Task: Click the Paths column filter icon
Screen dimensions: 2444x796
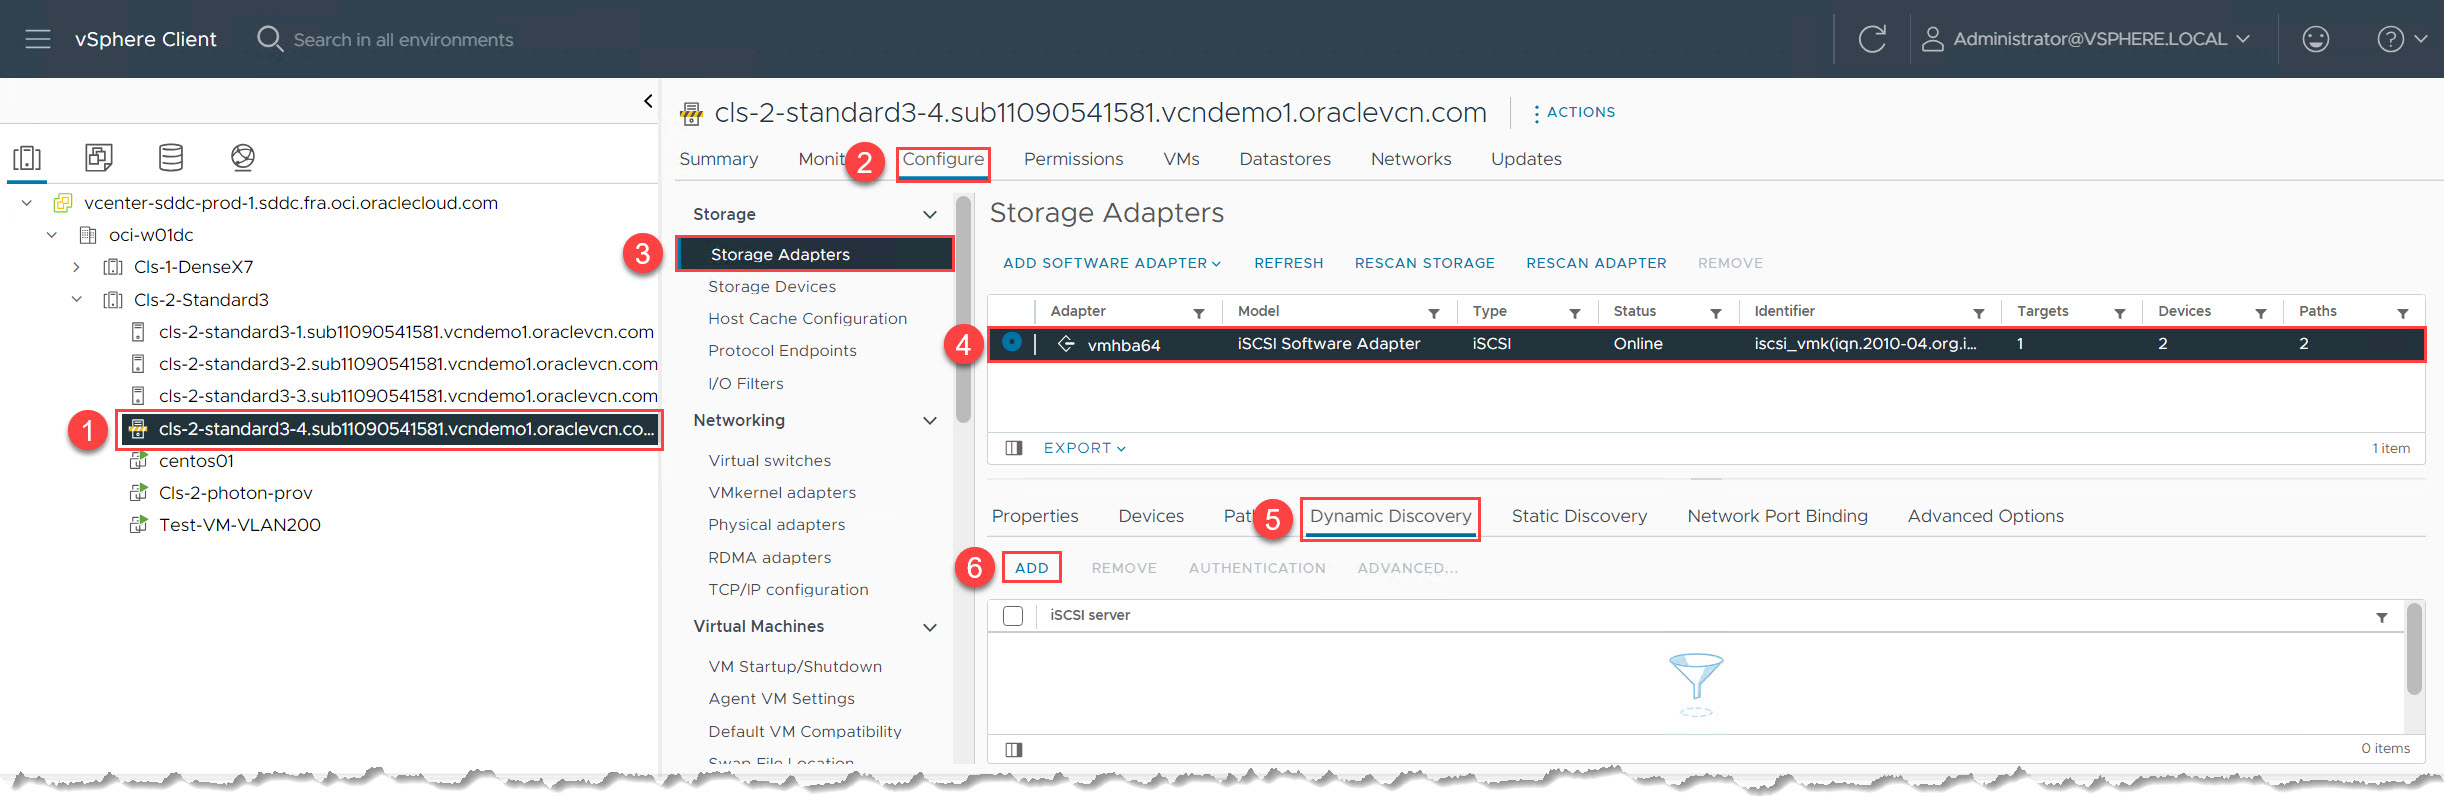Action: (2403, 313)
